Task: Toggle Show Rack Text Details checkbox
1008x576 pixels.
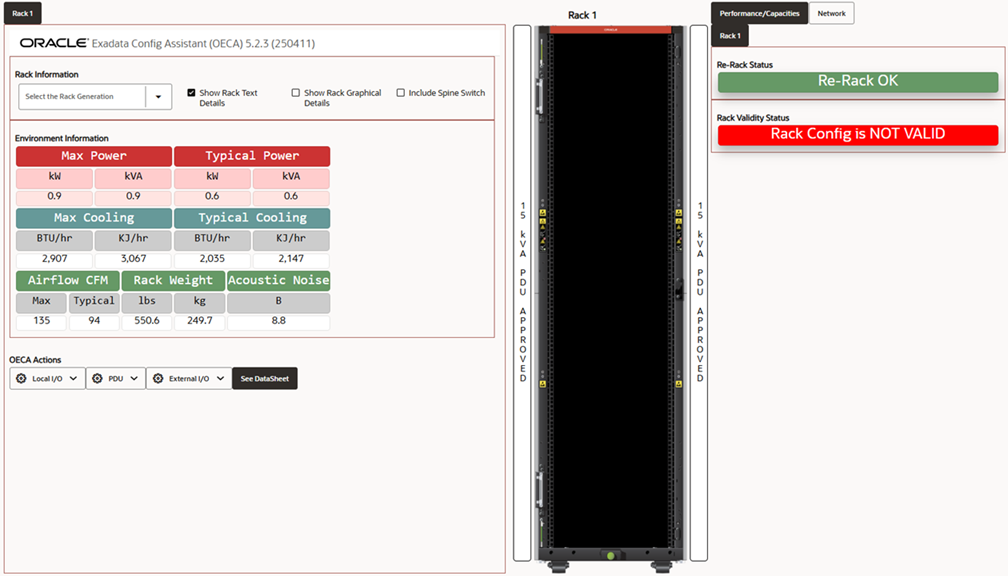Action: point(191,93)
